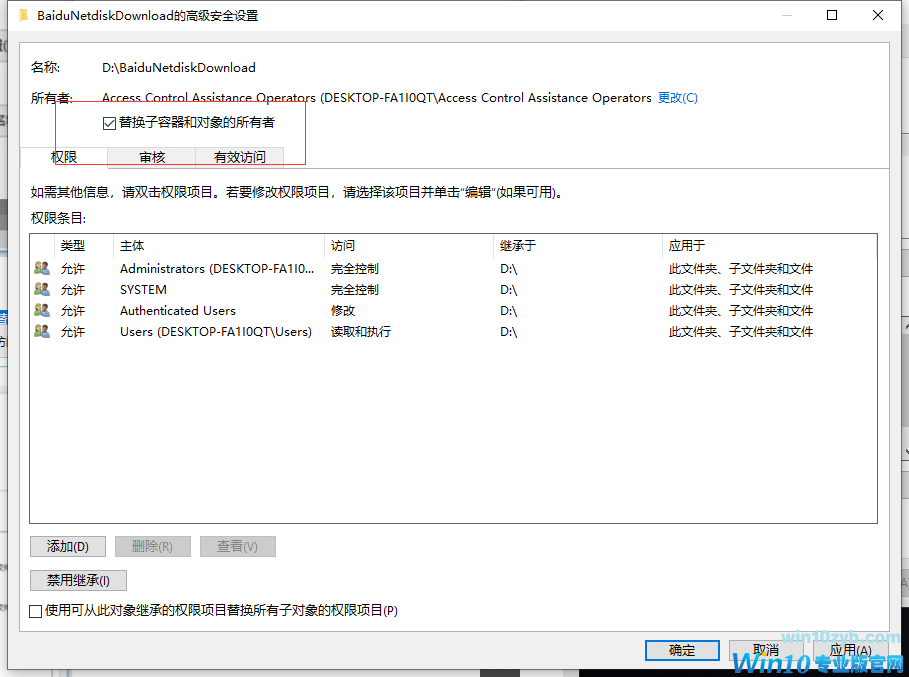The image size is (909, 677).
Task: Toggle 替换子容器和对象的所有者 checkbox
Action: point(110,123)
